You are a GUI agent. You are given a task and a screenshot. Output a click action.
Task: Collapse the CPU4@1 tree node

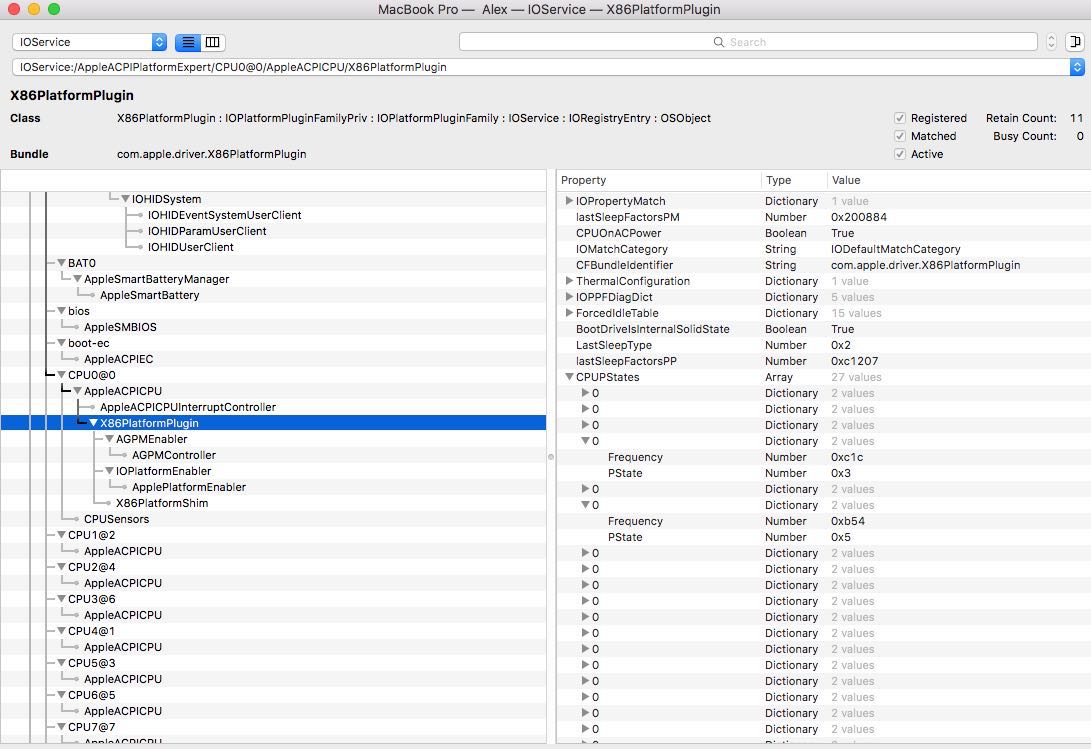click(61, 631)
